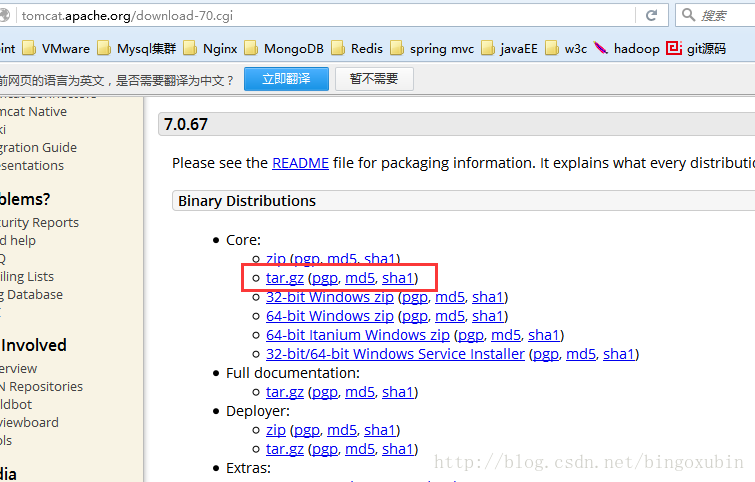Screen dimensions: 755x482
Task: Open the w3c bookmark folder
Action: (x=566, y=49)
